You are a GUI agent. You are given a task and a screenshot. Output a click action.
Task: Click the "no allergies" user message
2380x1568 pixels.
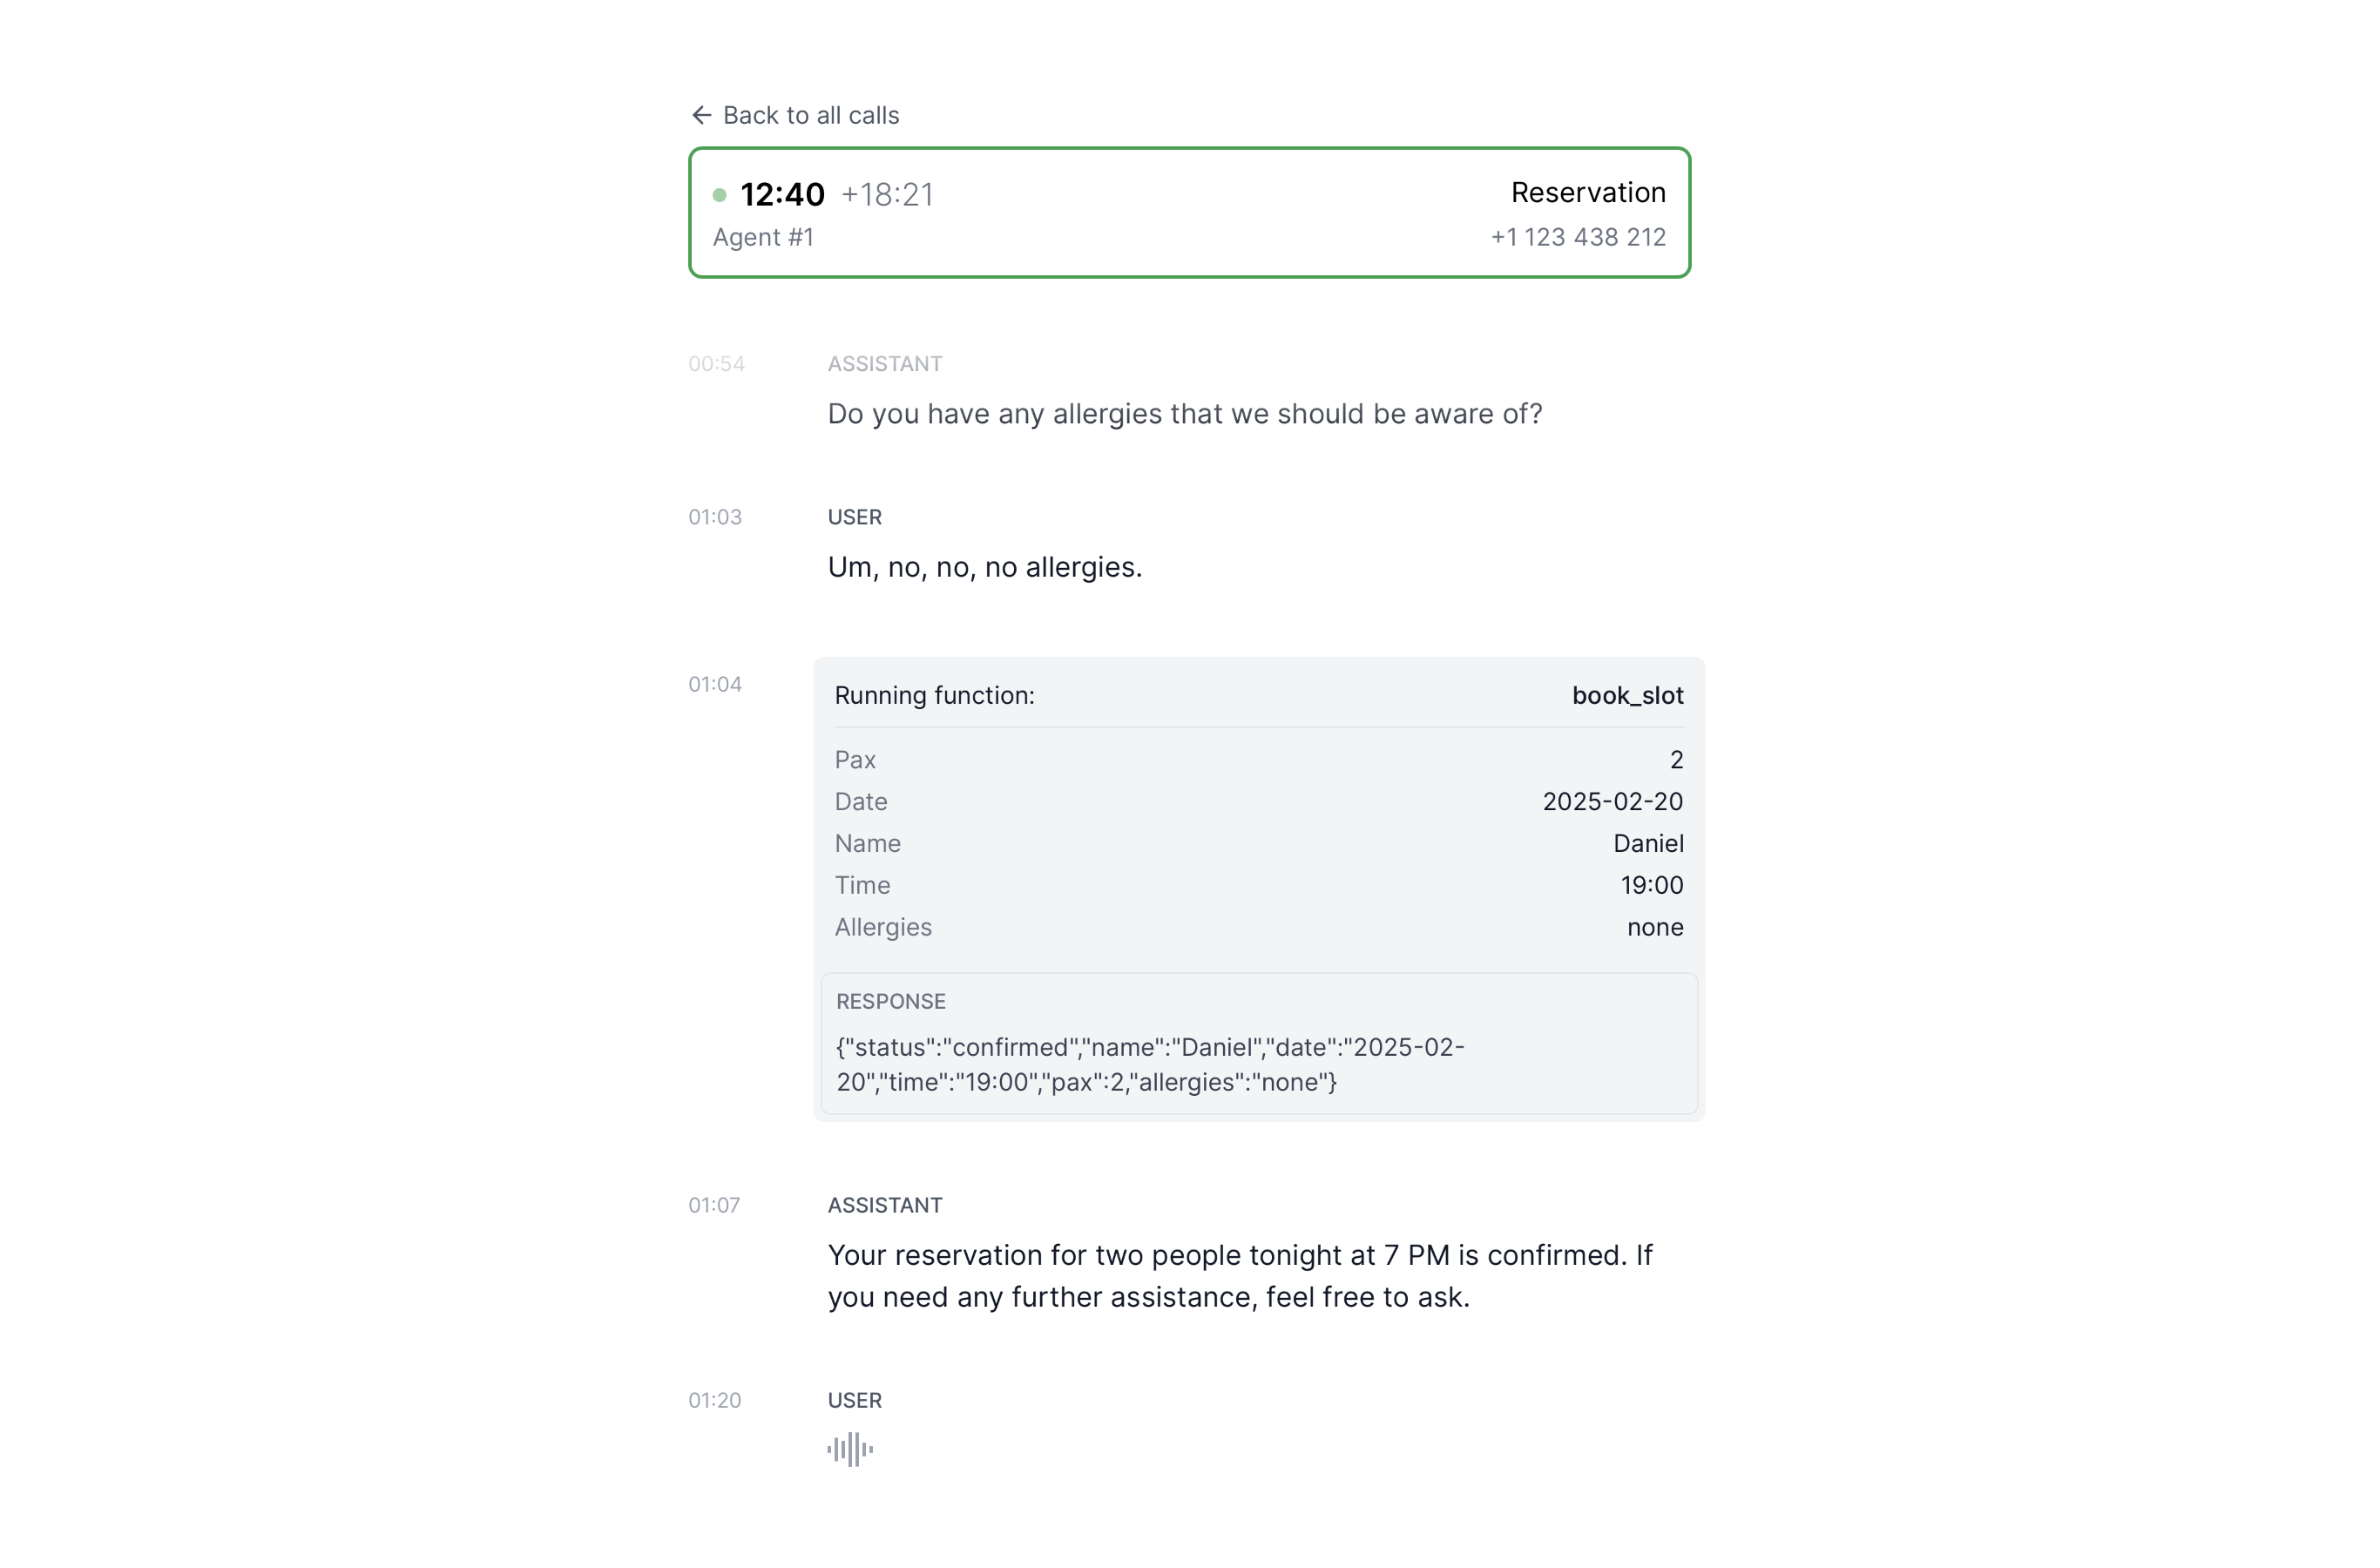coord(984,567)
